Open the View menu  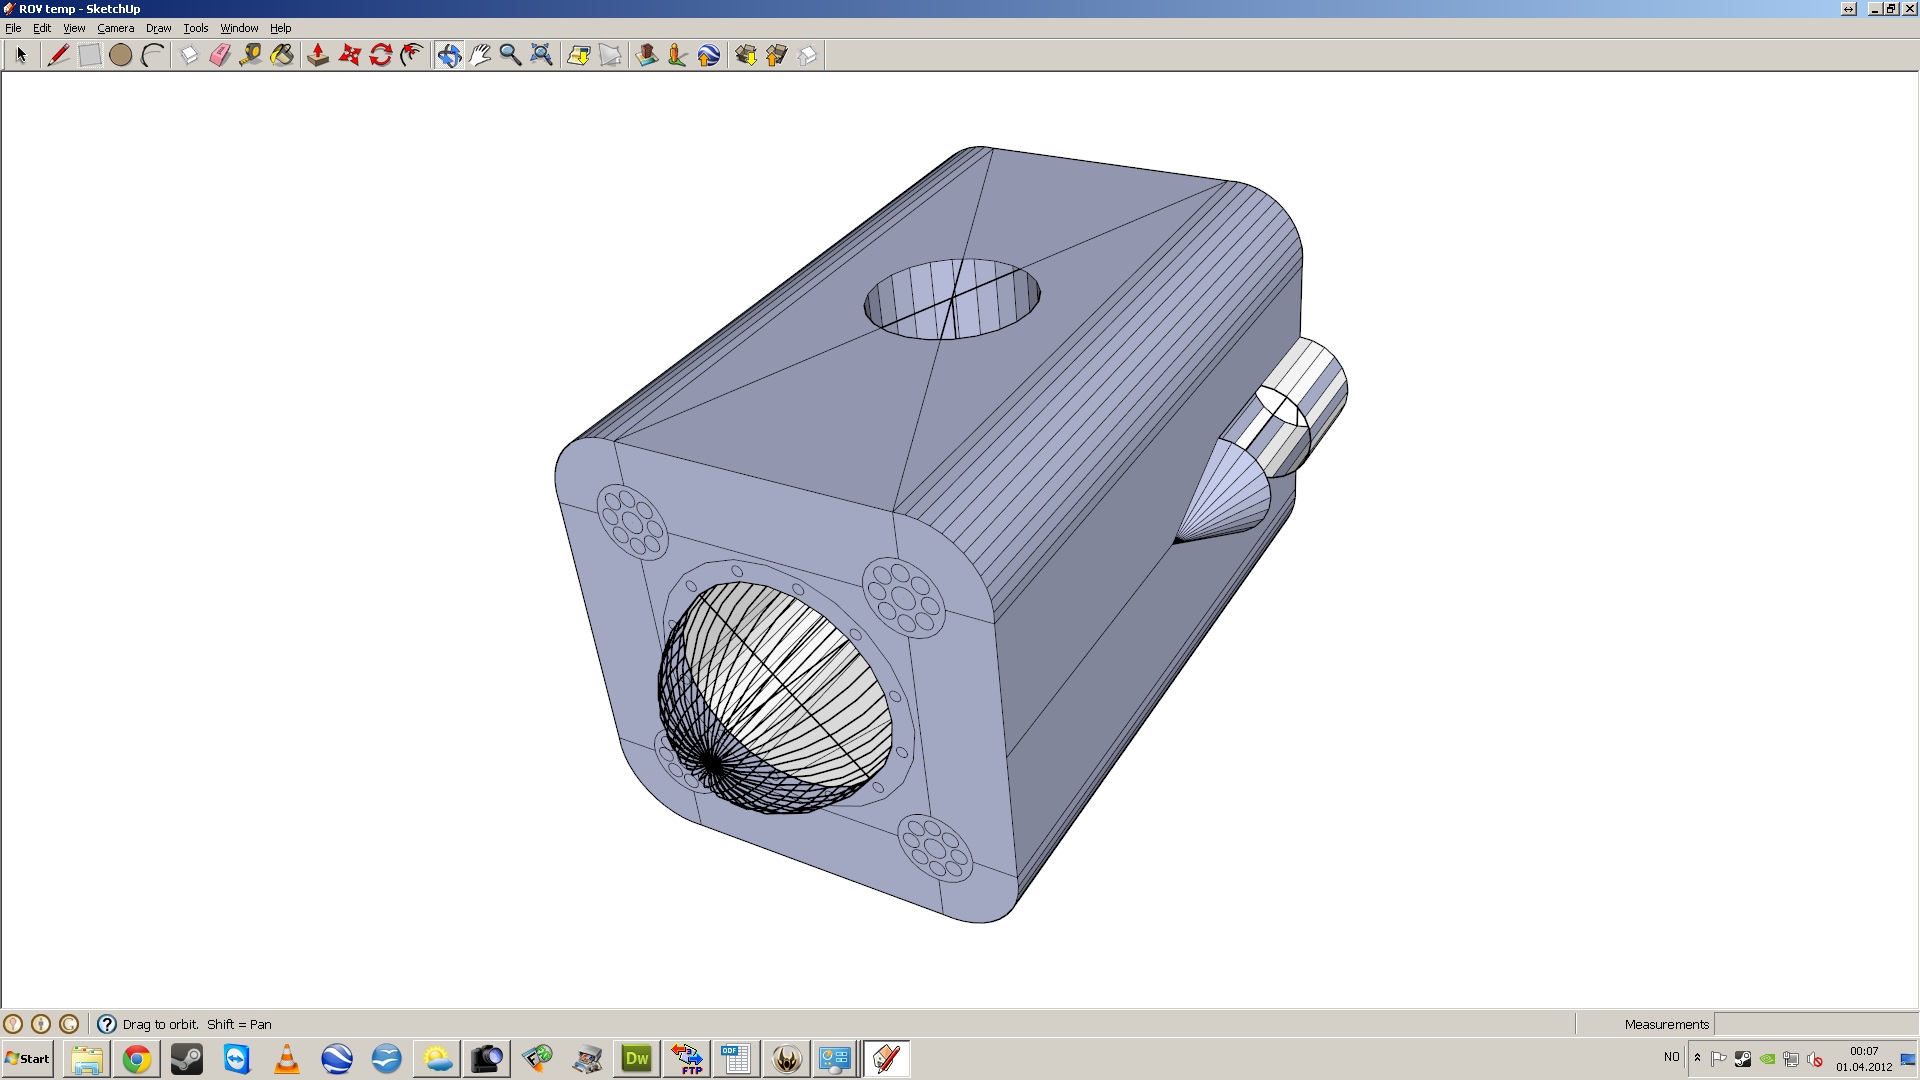point(74,28)
